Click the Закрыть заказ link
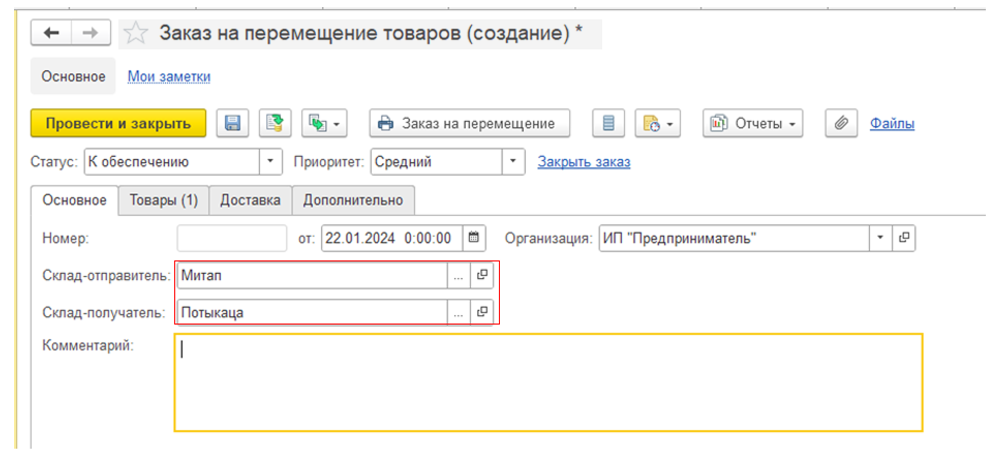1005x456 pixels. click(x=584, y=162)
